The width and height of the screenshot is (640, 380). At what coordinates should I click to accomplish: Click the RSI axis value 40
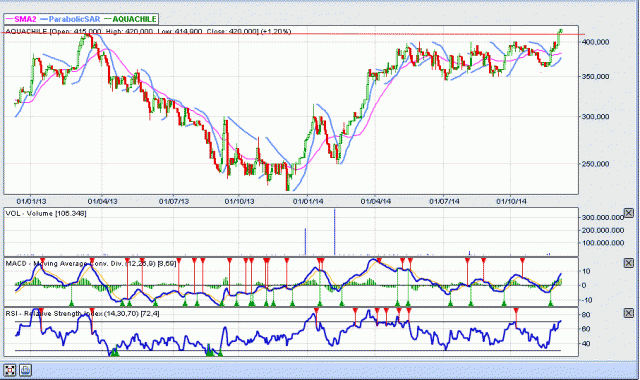586,344
